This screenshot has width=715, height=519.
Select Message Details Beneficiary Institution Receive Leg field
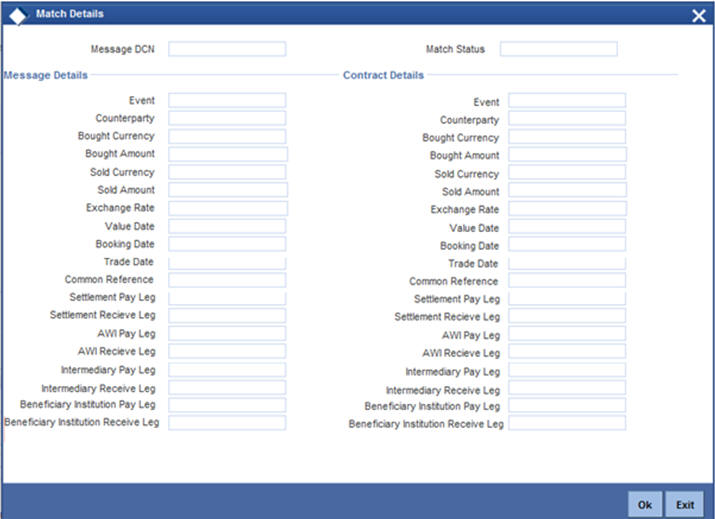point(227,422)
